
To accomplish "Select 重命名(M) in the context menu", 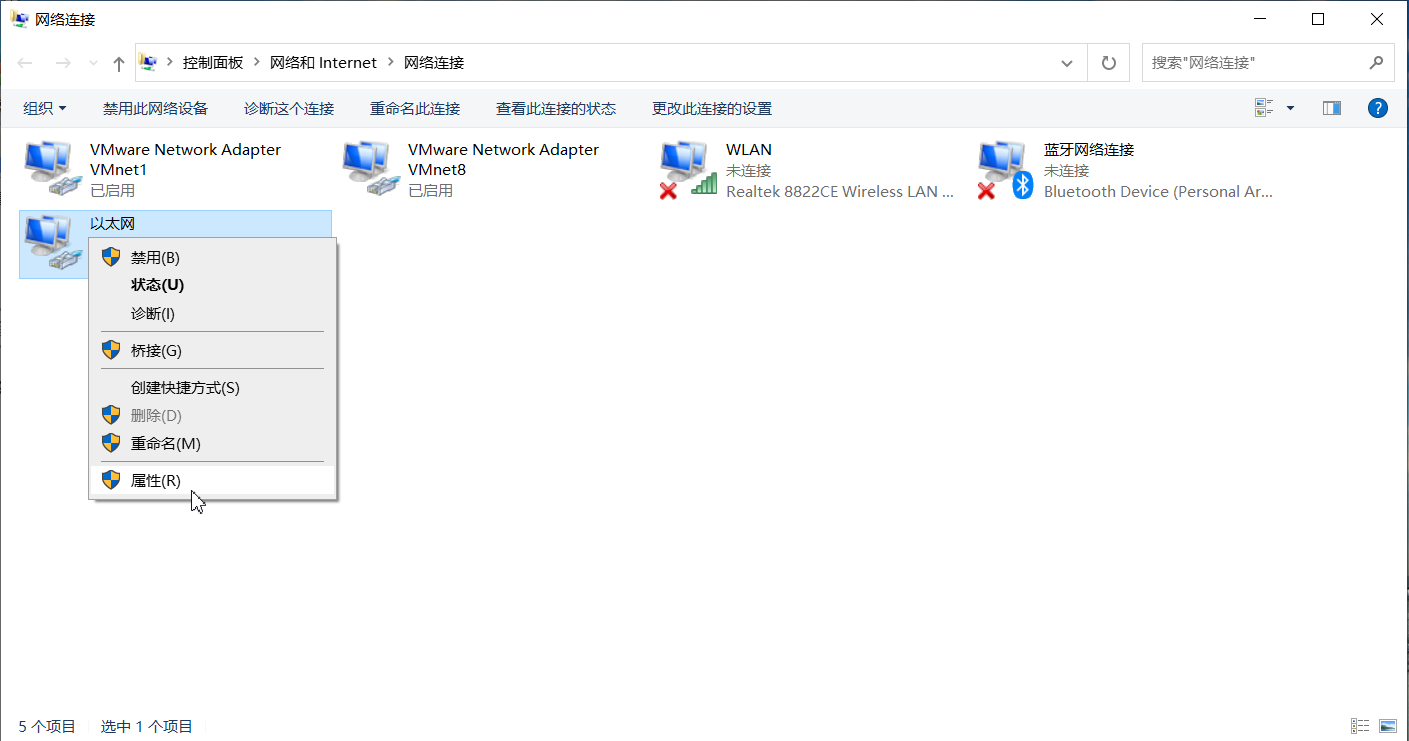I will [165, 443].
